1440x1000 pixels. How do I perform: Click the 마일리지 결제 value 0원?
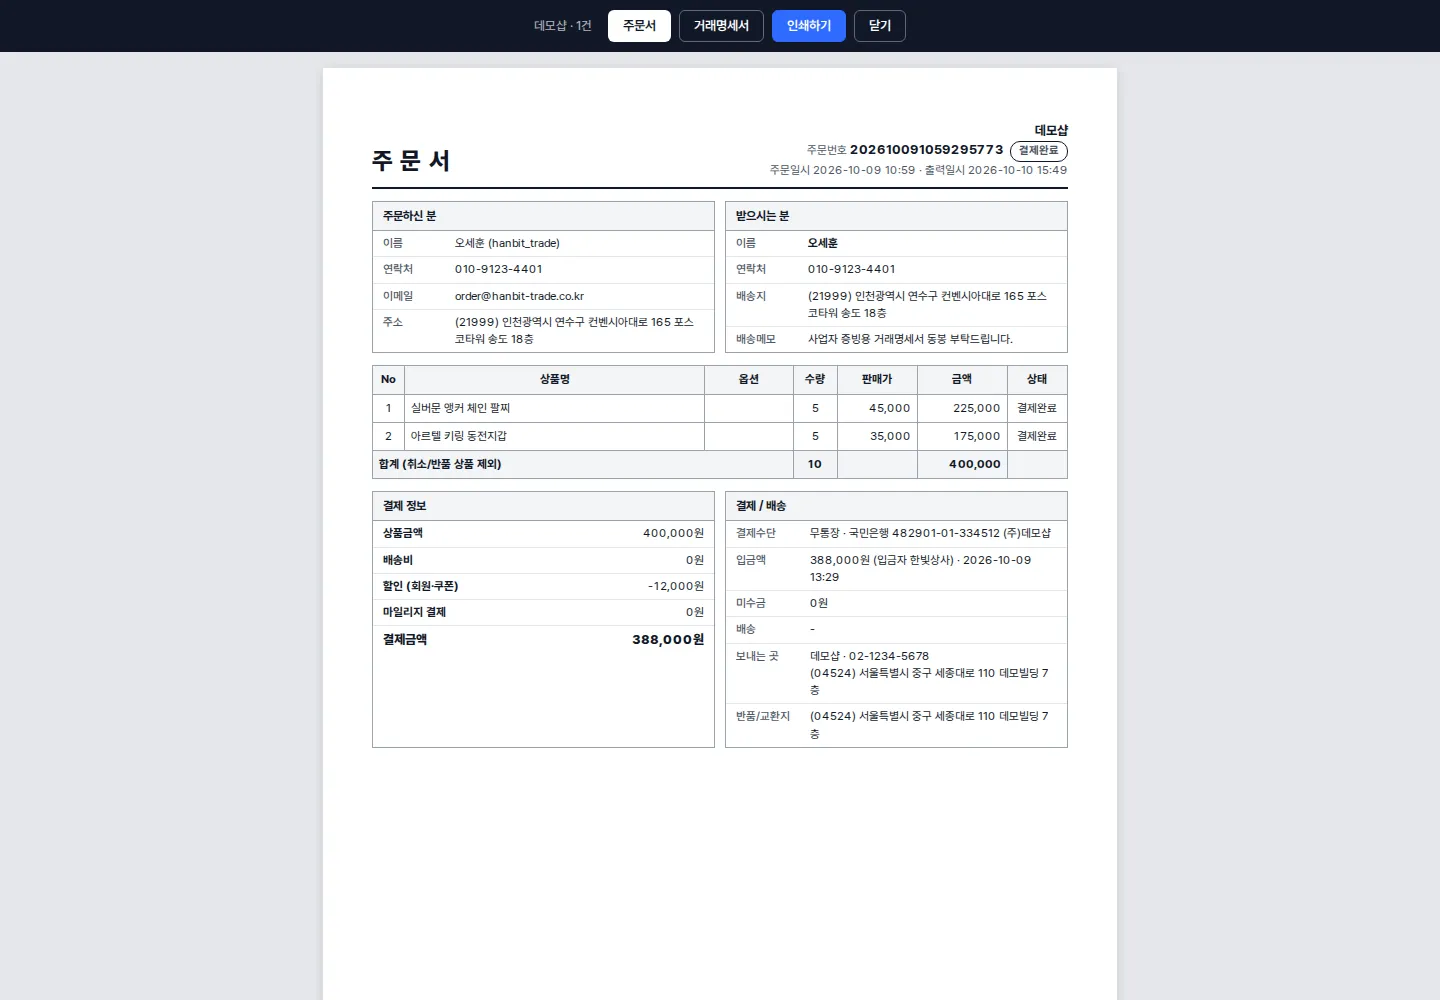click(x=695, y=612)
